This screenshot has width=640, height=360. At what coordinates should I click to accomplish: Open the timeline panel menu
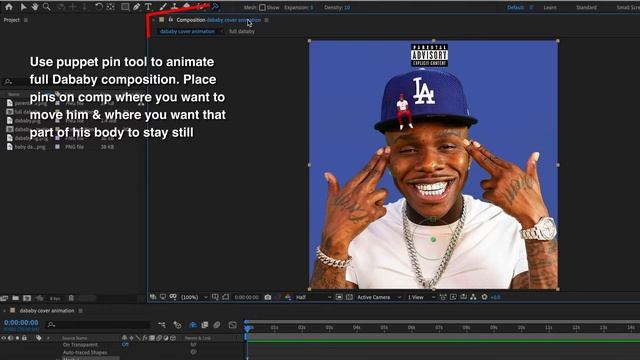point(81,311)
